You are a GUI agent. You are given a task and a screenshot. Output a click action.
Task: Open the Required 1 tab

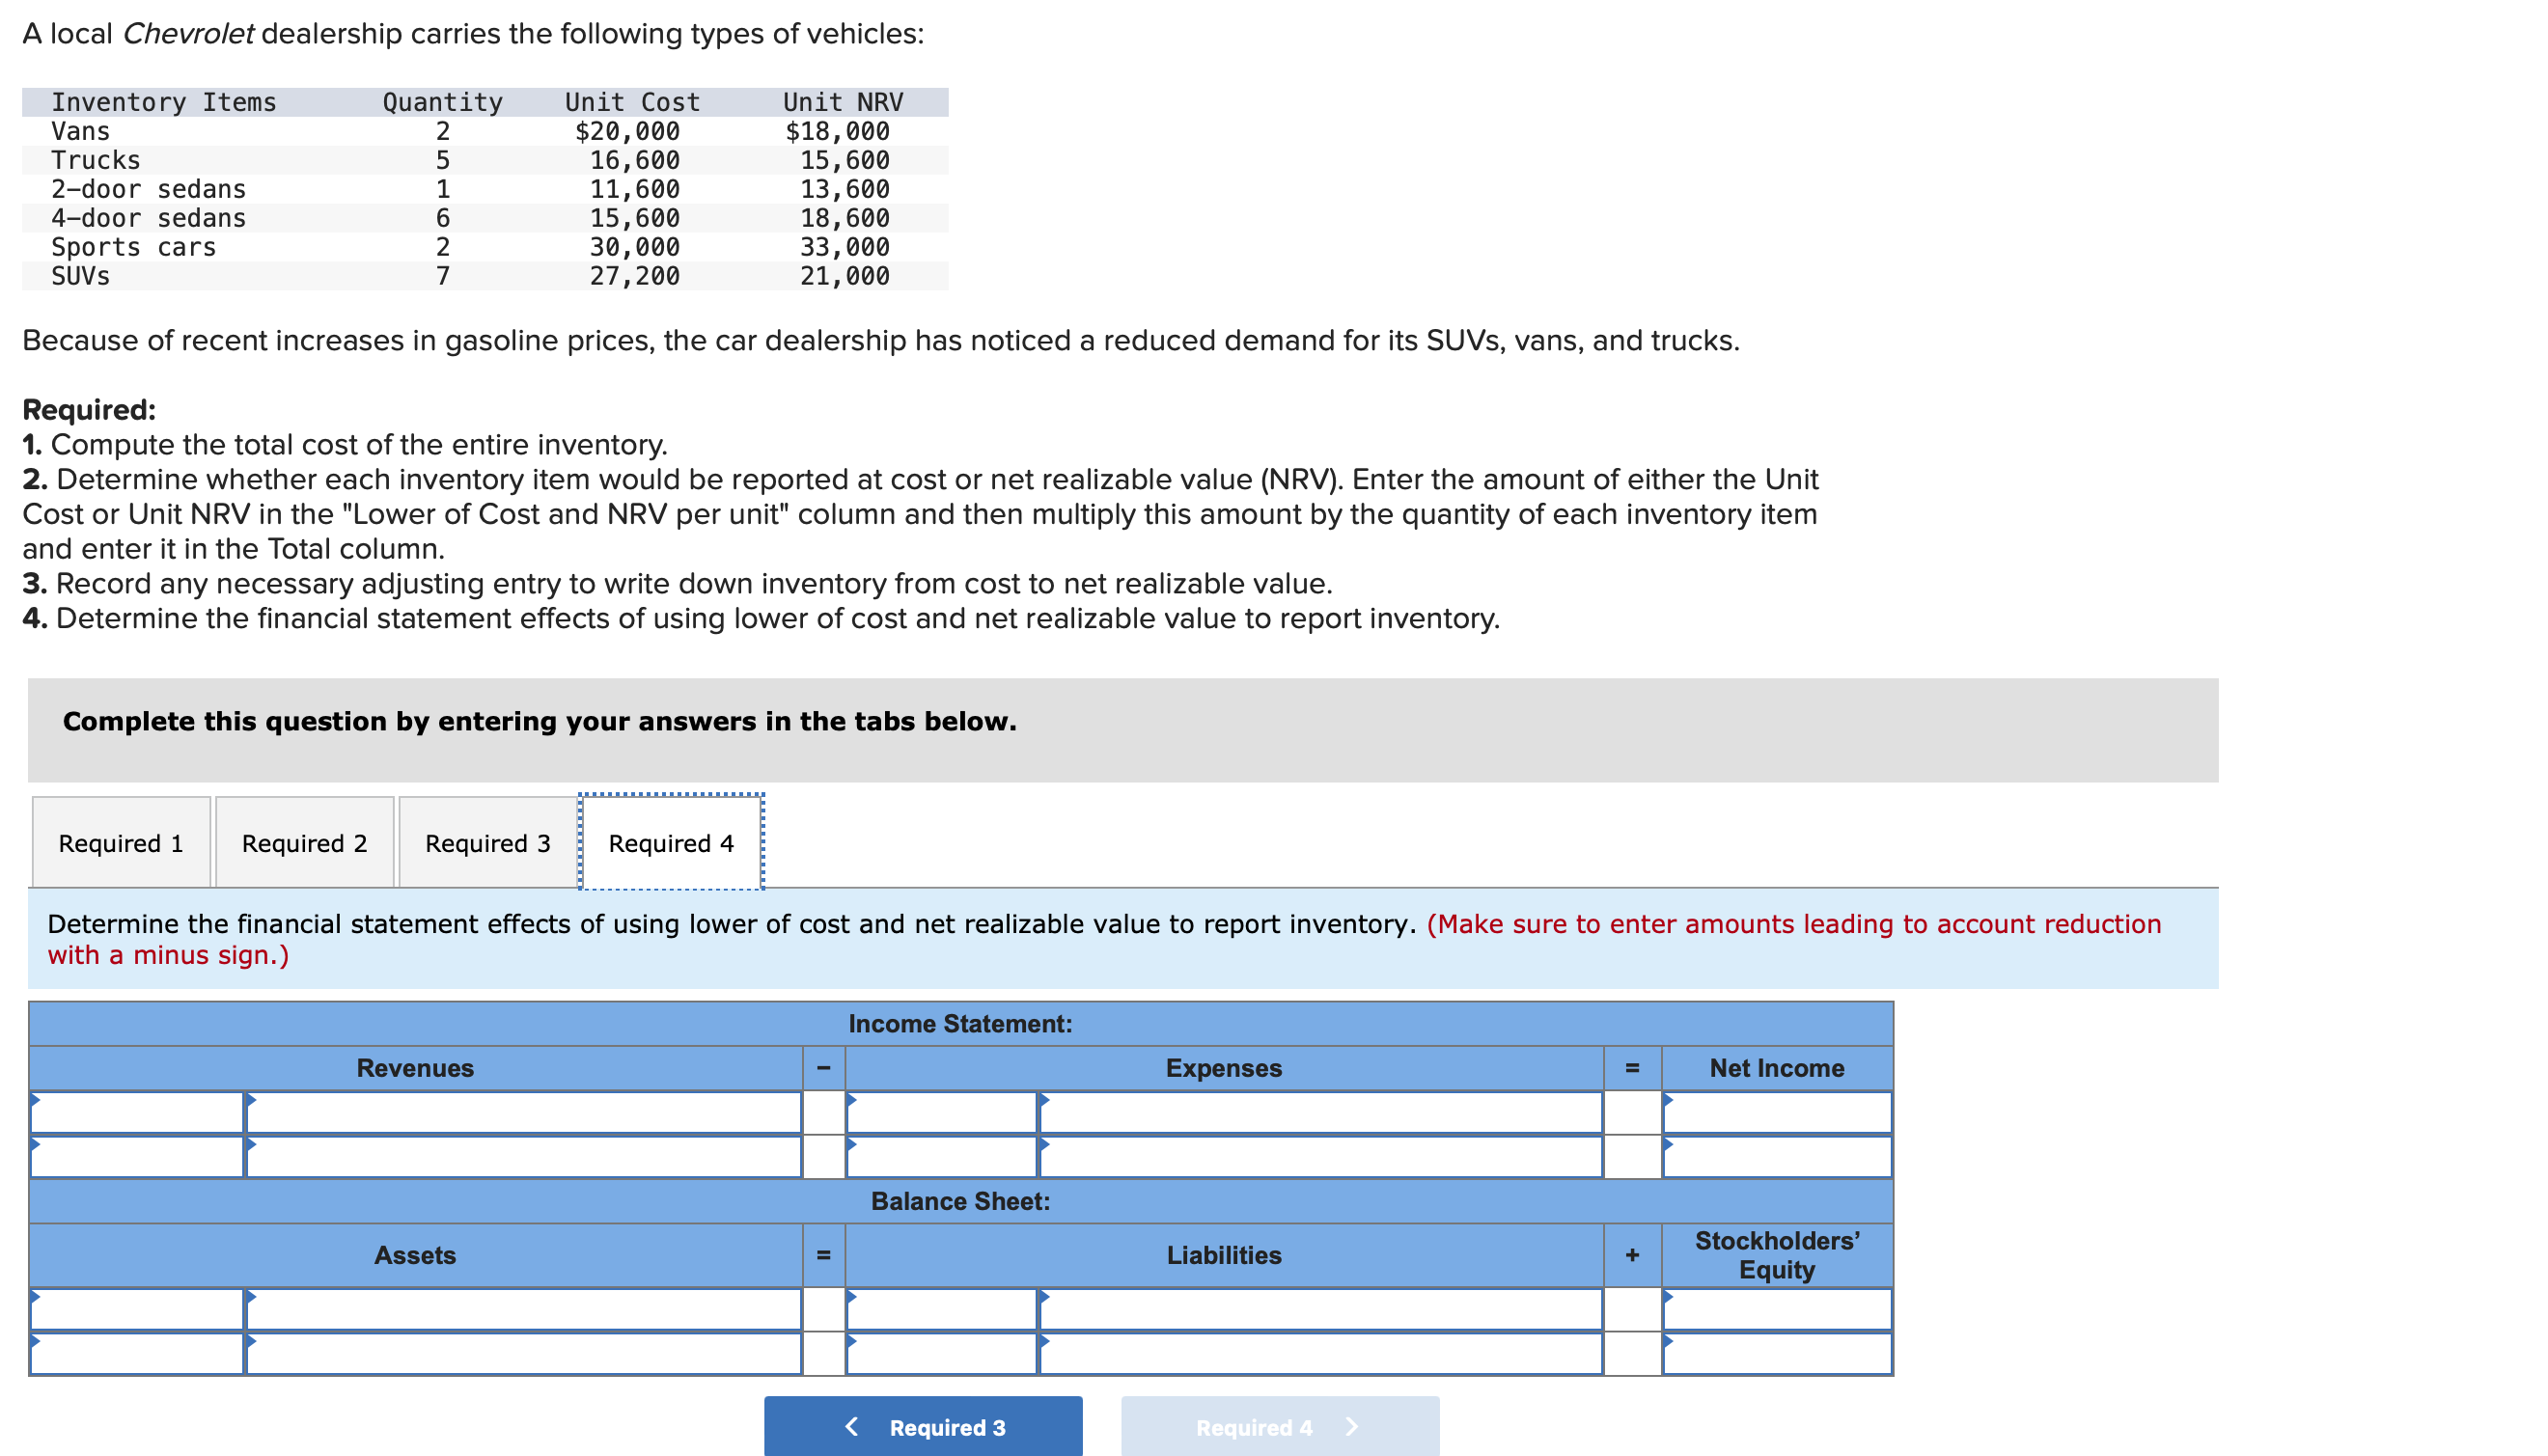click(x=121, y=843)
